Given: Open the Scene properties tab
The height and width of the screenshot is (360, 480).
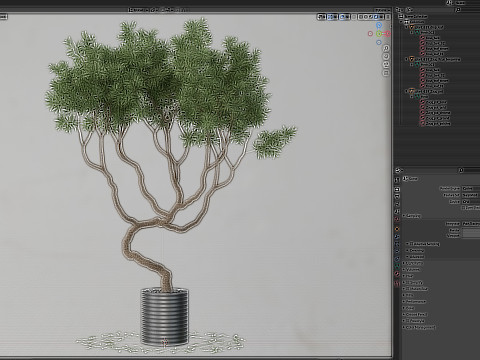Looking at the screenshot, I should [x=397, y=211].
